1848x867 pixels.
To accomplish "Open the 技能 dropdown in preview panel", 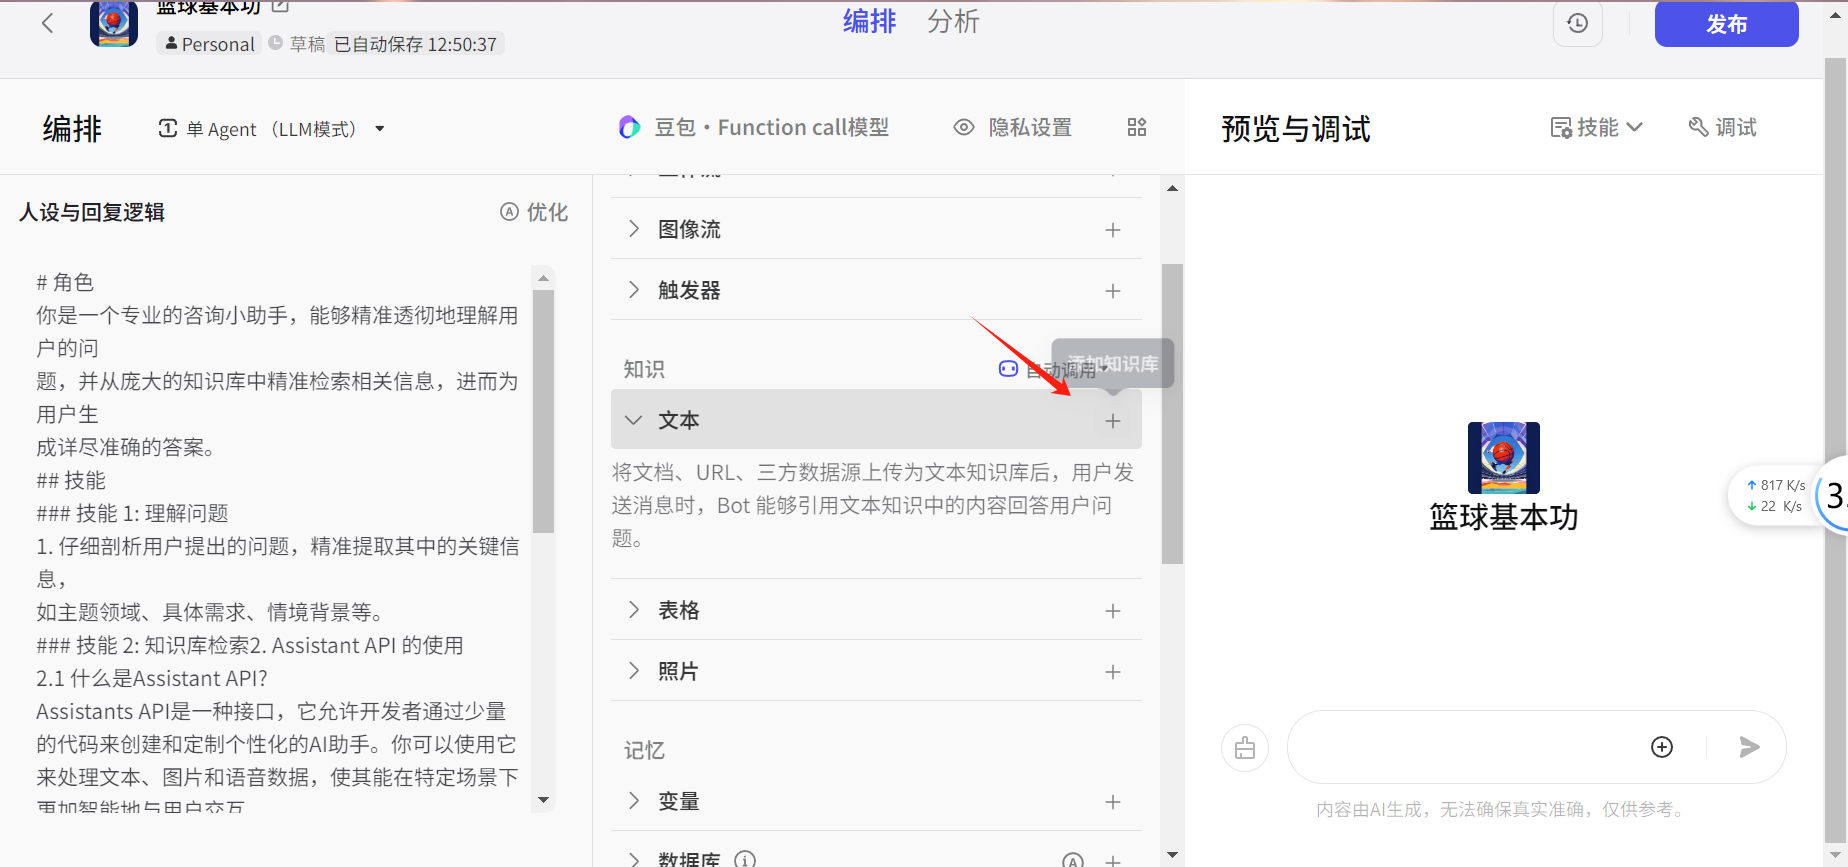I will (x=1596, y=128).
